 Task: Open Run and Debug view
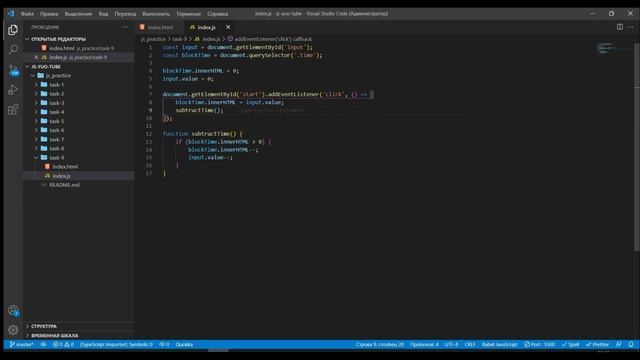coord(13,89)
